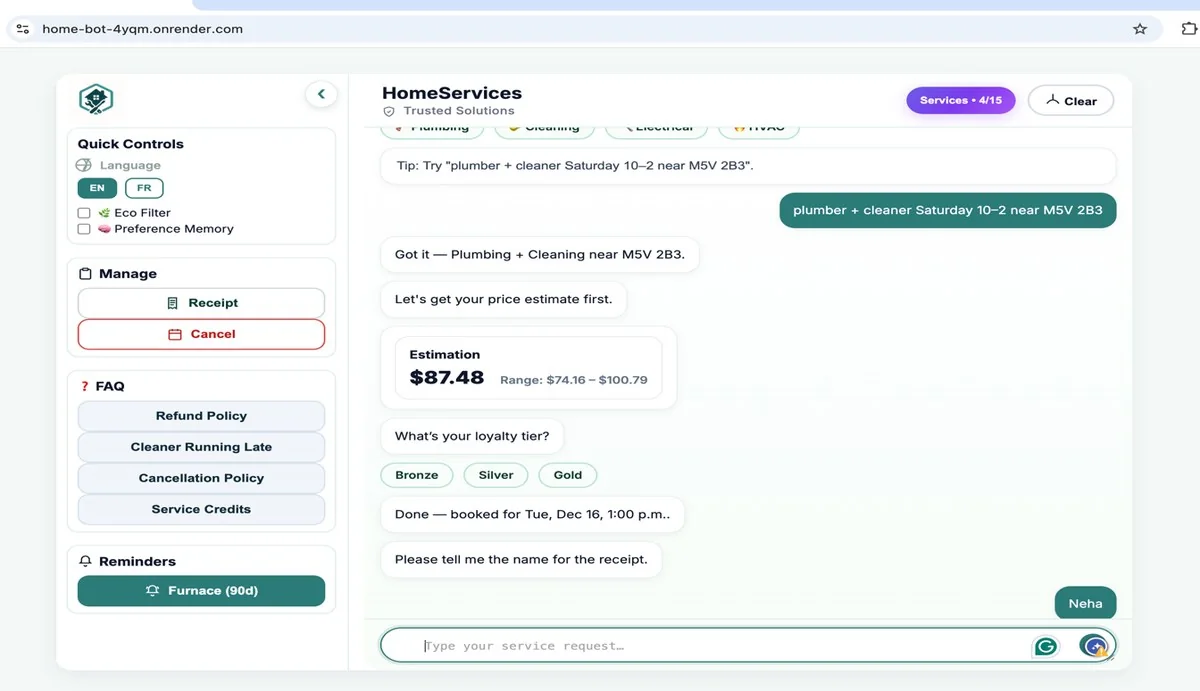1200x691 pixels.
Task: Click the red Cancel button
Action: tap(201, 334)
